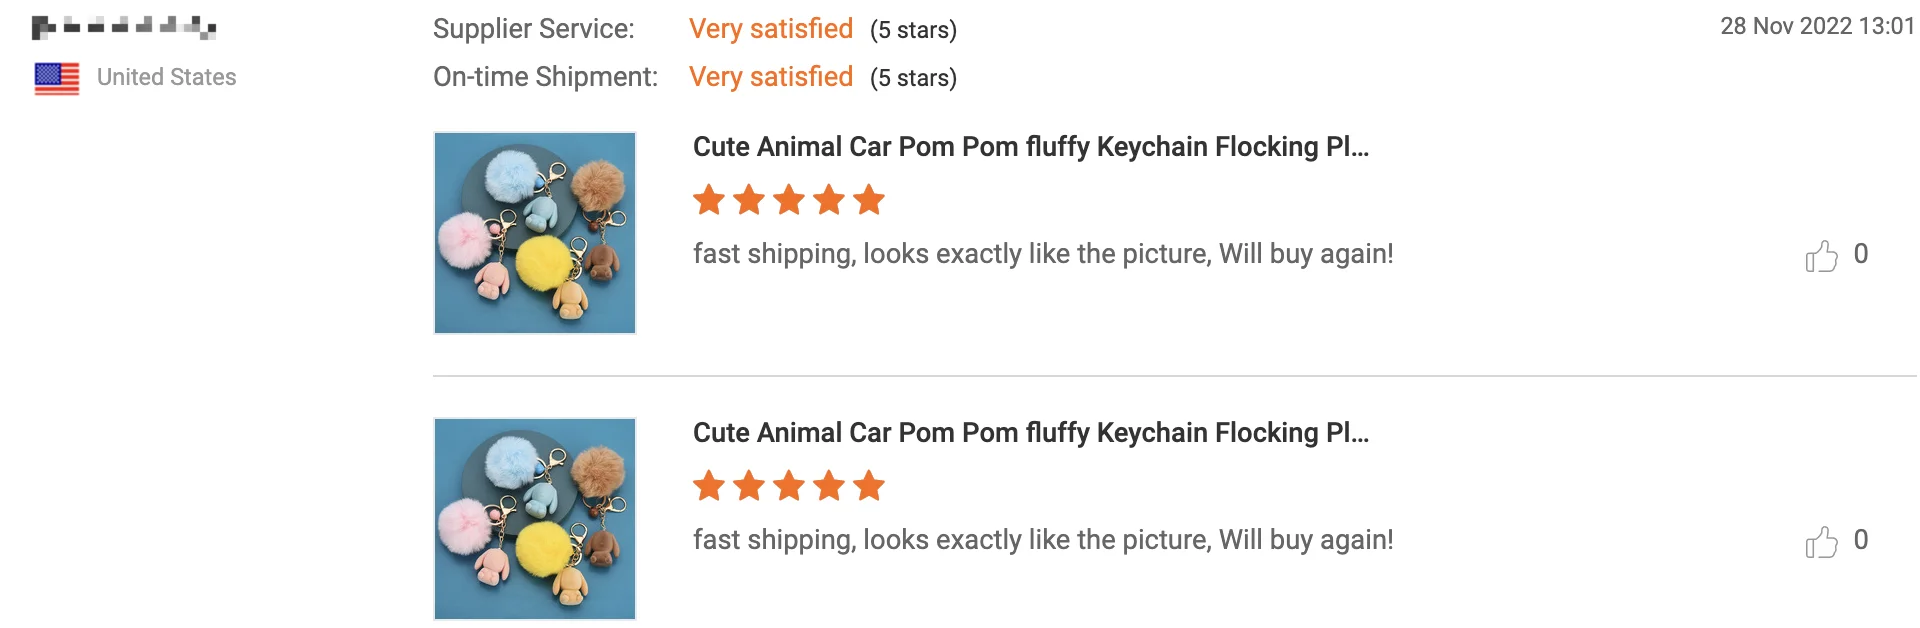Screen dimensions: 1920x628
Task: Click Very satisfied next to Supplier Service
Action: point(770,29)
